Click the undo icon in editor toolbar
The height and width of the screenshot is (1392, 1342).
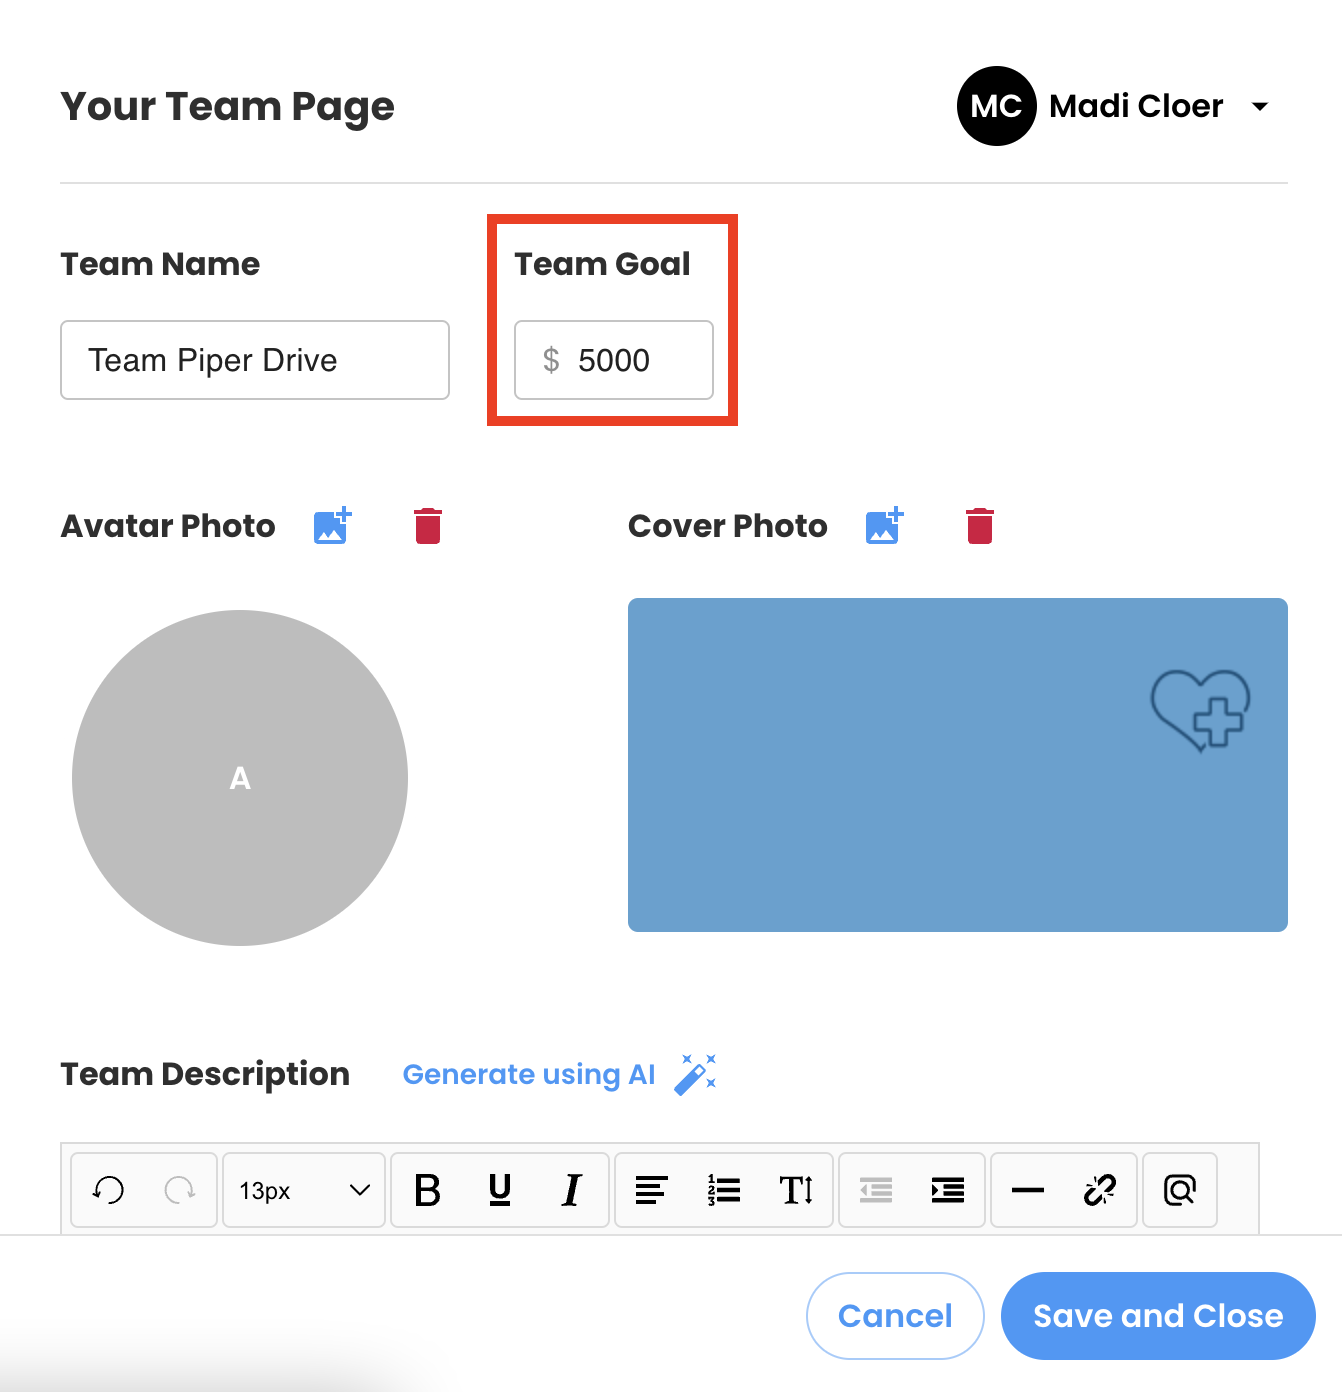(x=108, y=1190)
